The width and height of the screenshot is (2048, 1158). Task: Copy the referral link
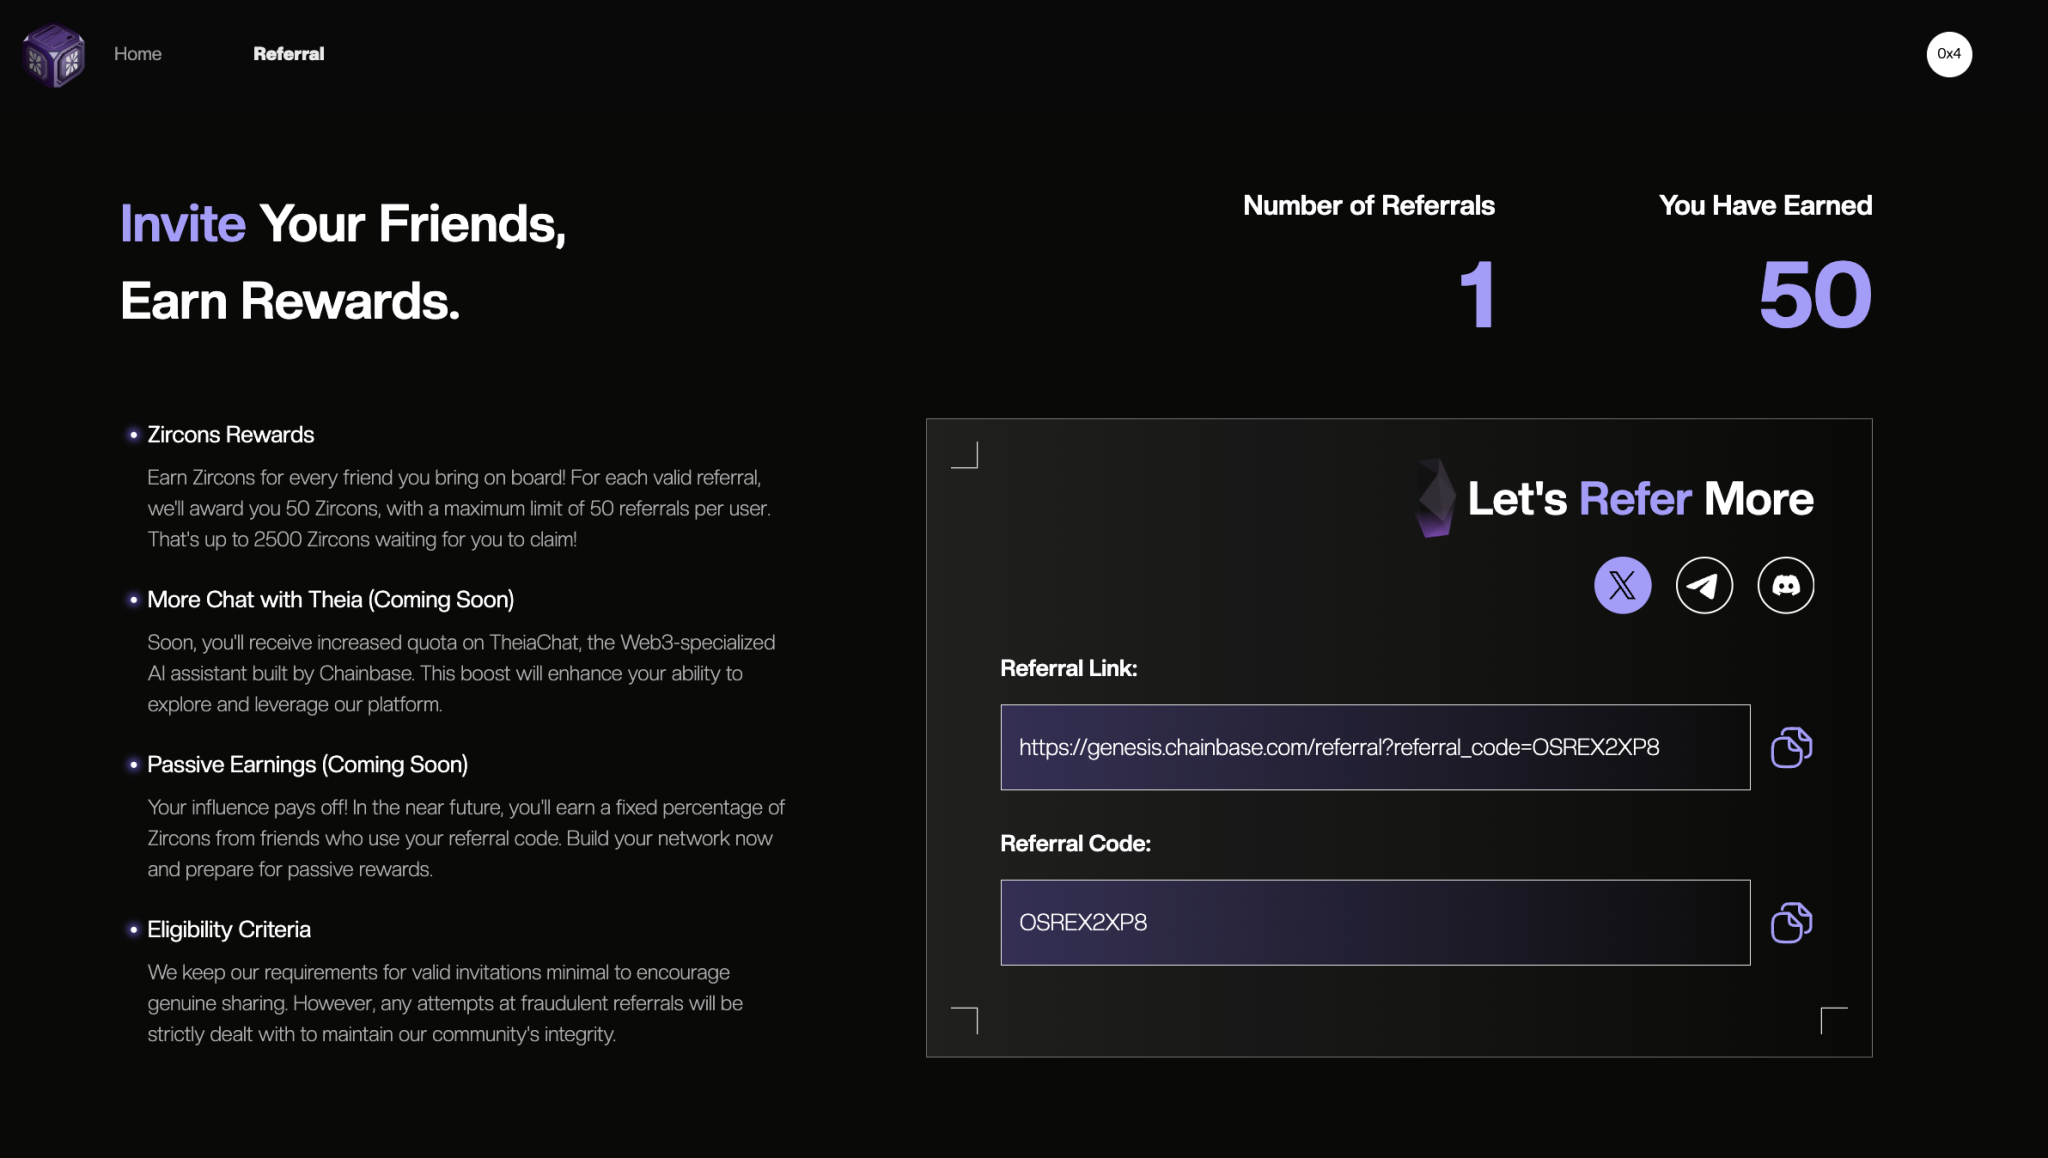click(x=1791, y=748)
